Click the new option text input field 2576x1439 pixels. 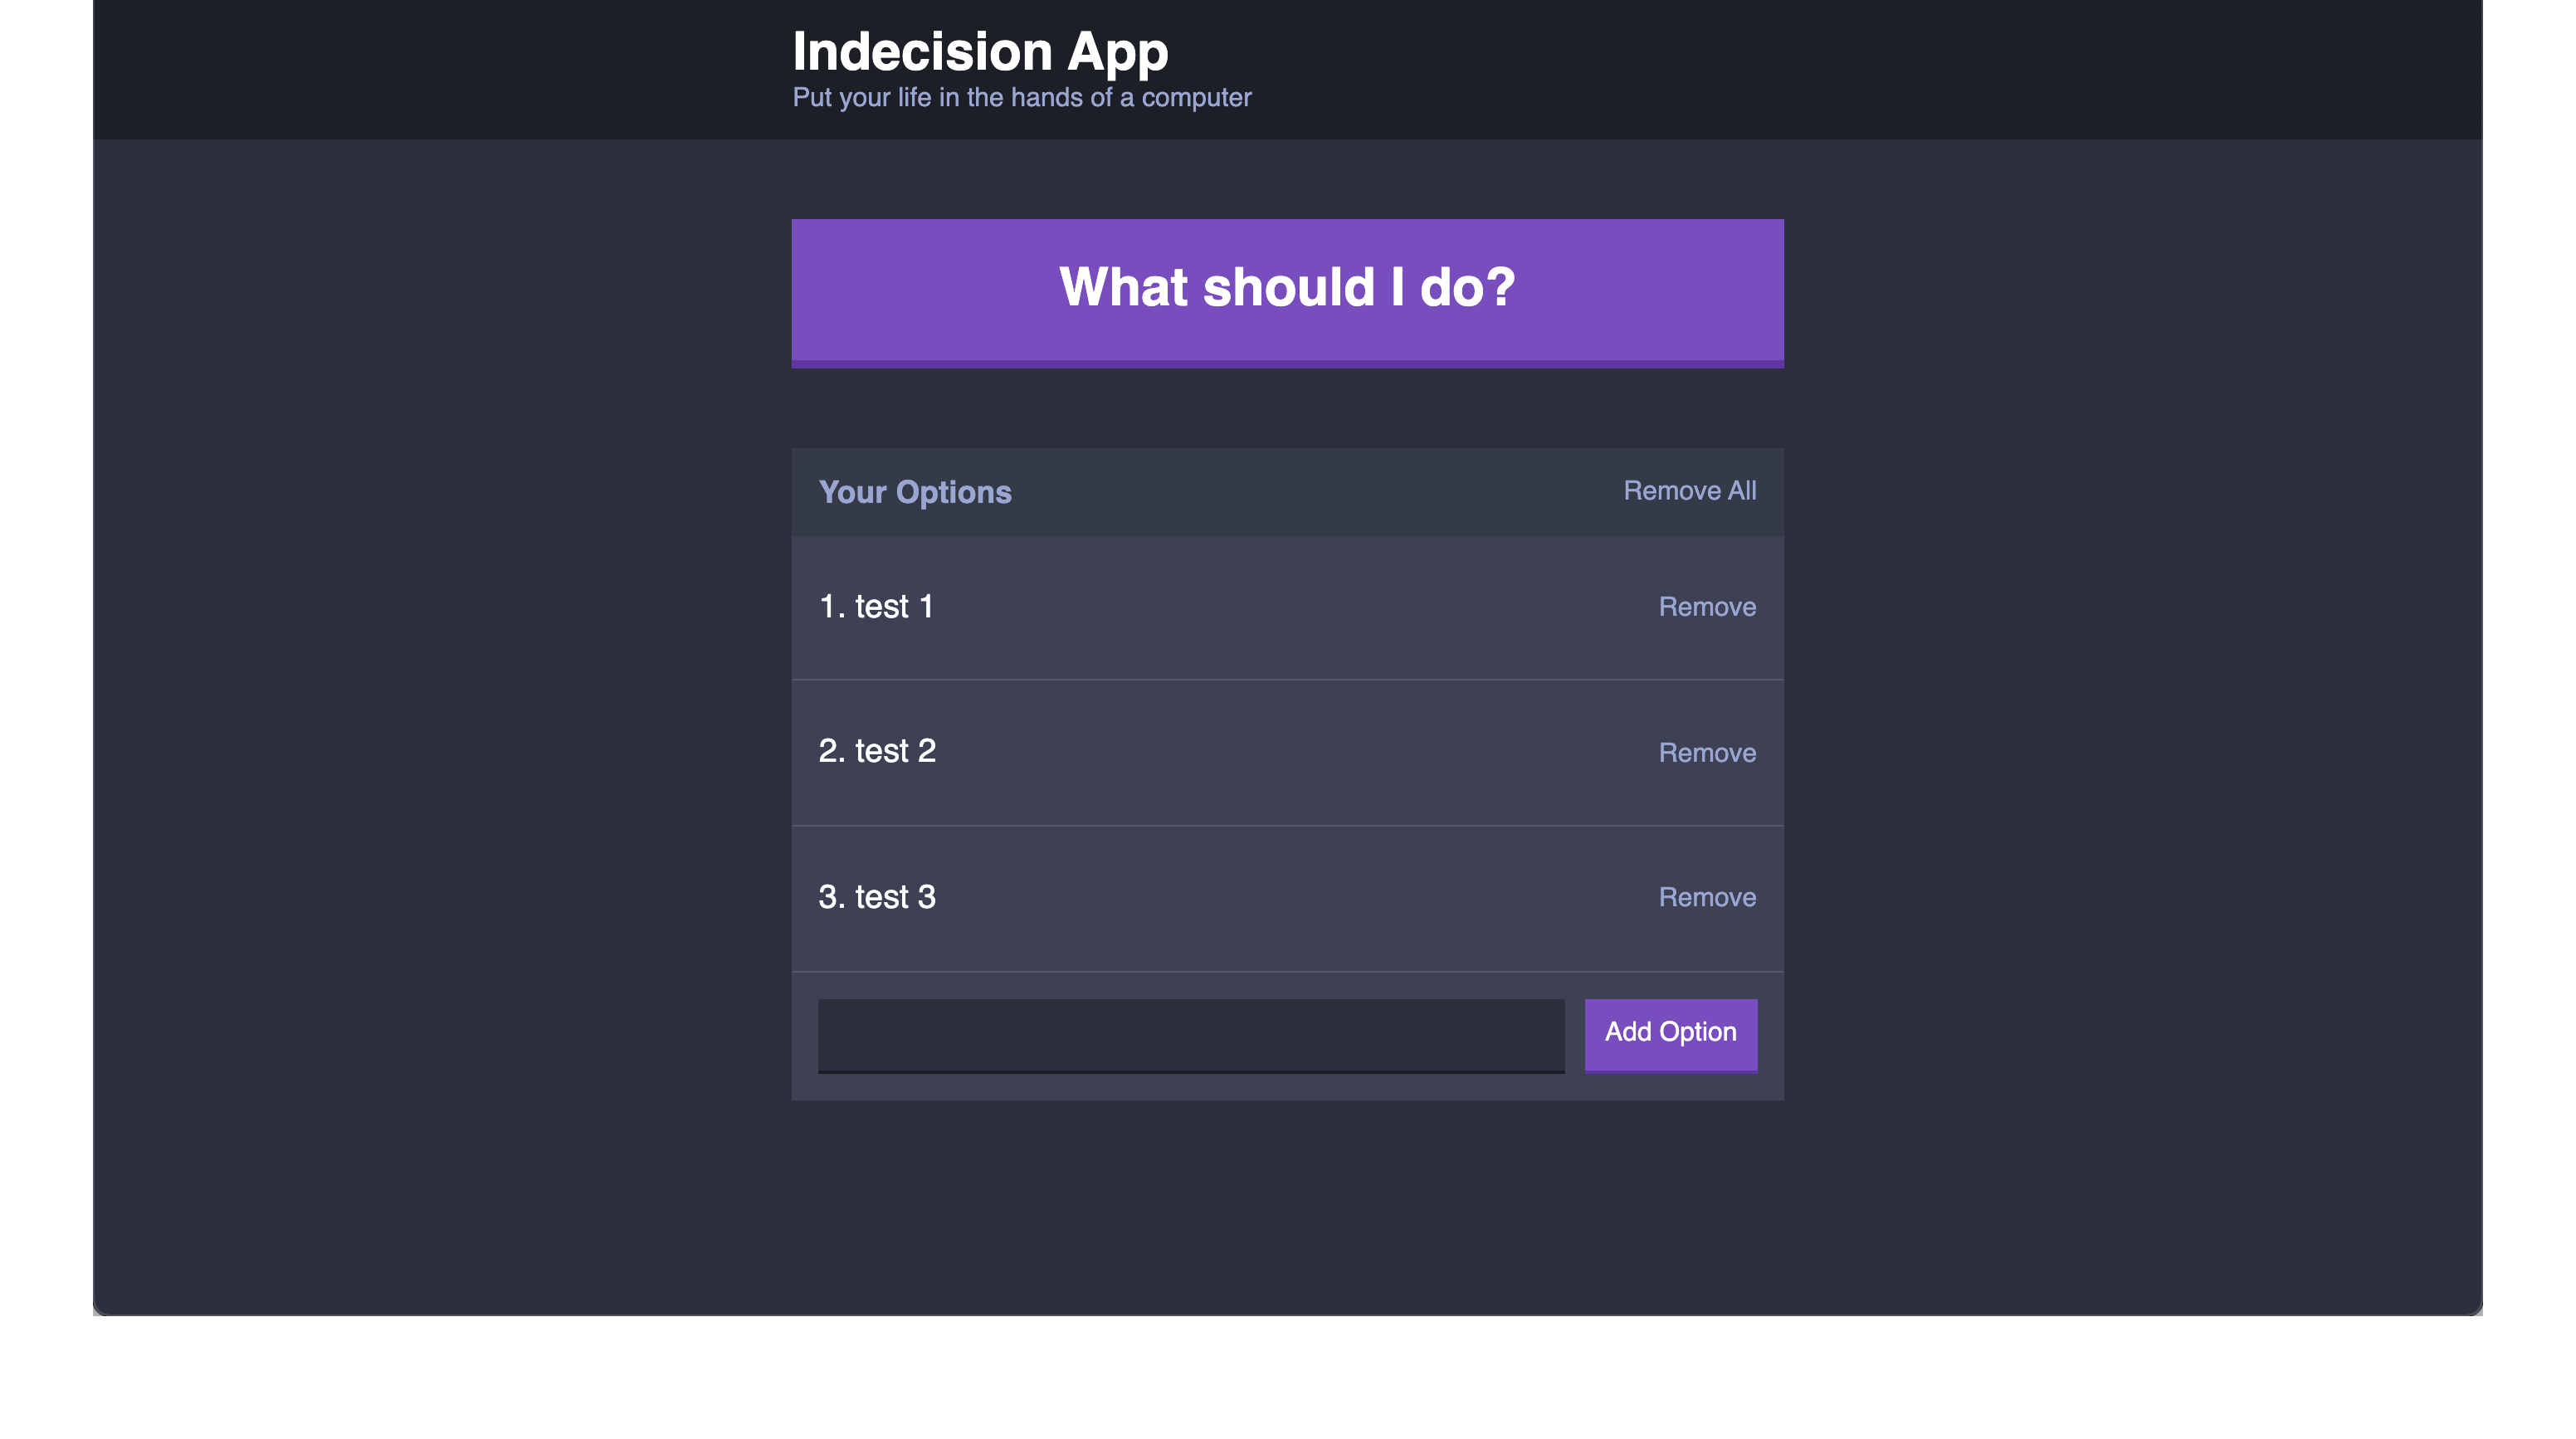1190,1035
